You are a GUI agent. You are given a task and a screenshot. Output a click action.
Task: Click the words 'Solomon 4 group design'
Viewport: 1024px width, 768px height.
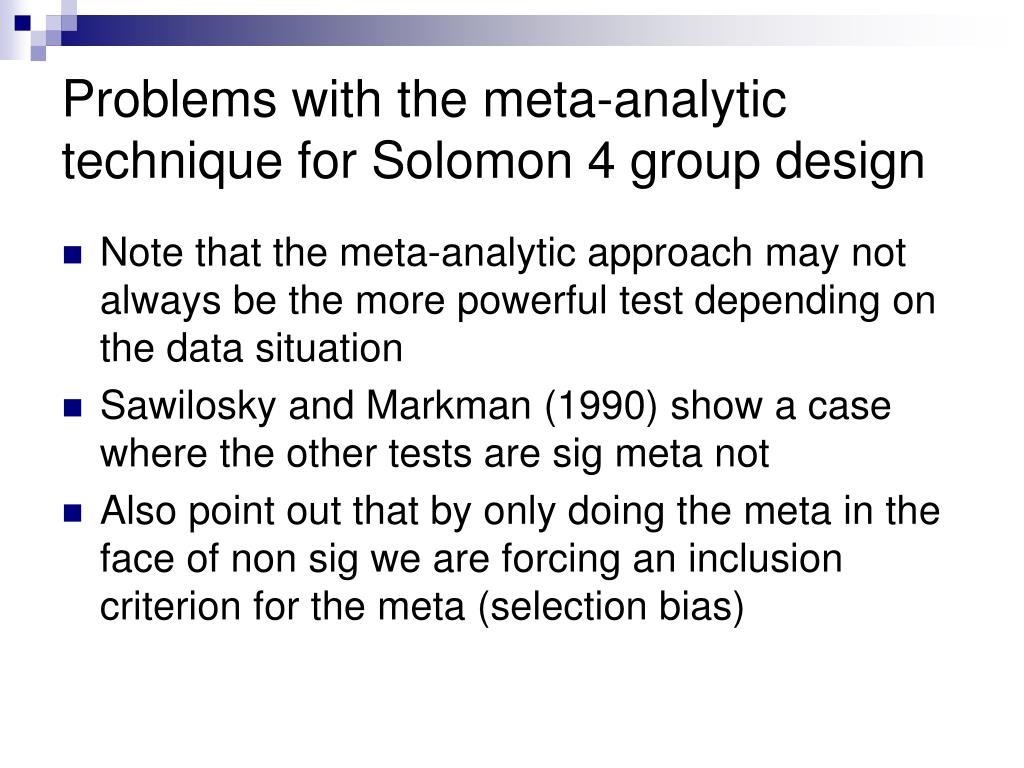pyautogui.click(x=648, y=161)
